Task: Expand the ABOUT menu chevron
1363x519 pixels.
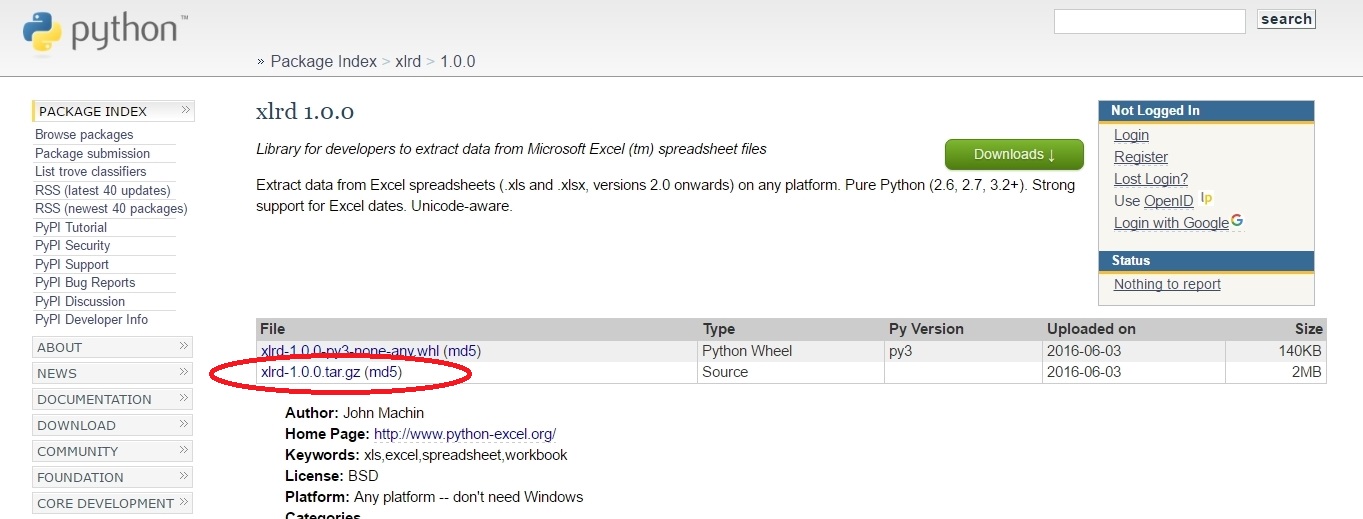Action: [x=184, y=346]
